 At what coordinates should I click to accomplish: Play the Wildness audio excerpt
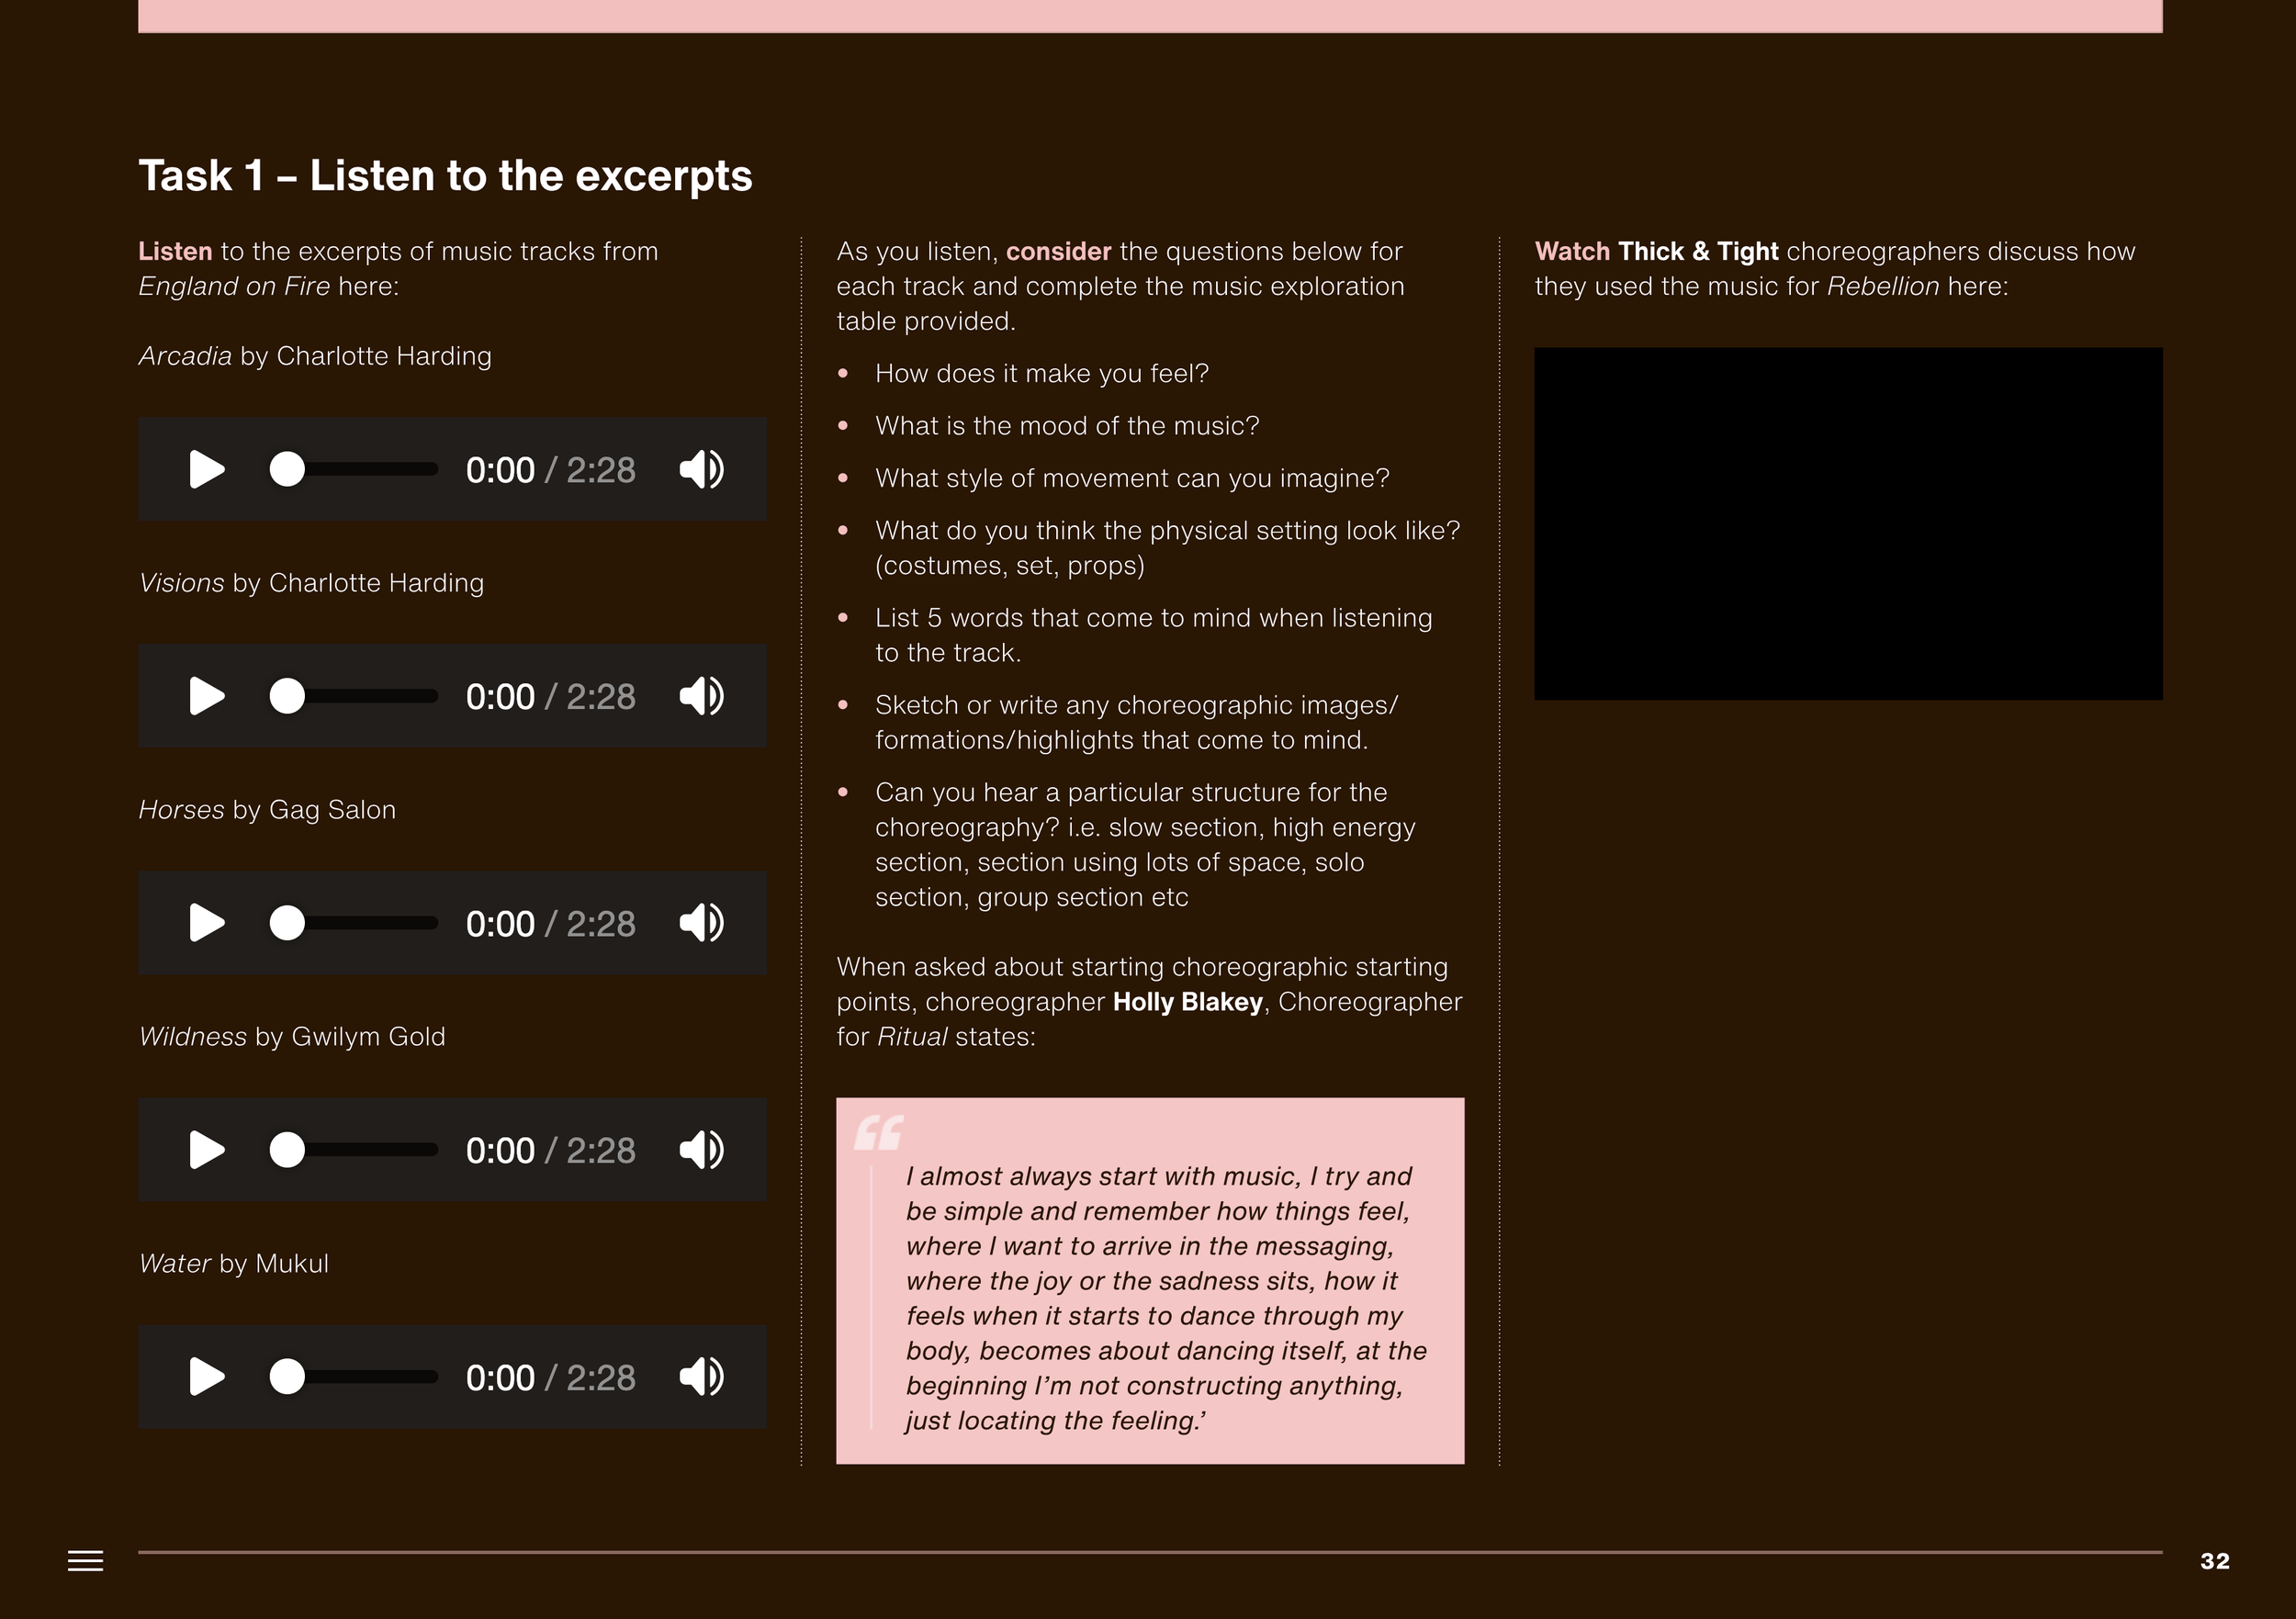pyautogui.click(x=206, y=1150)
